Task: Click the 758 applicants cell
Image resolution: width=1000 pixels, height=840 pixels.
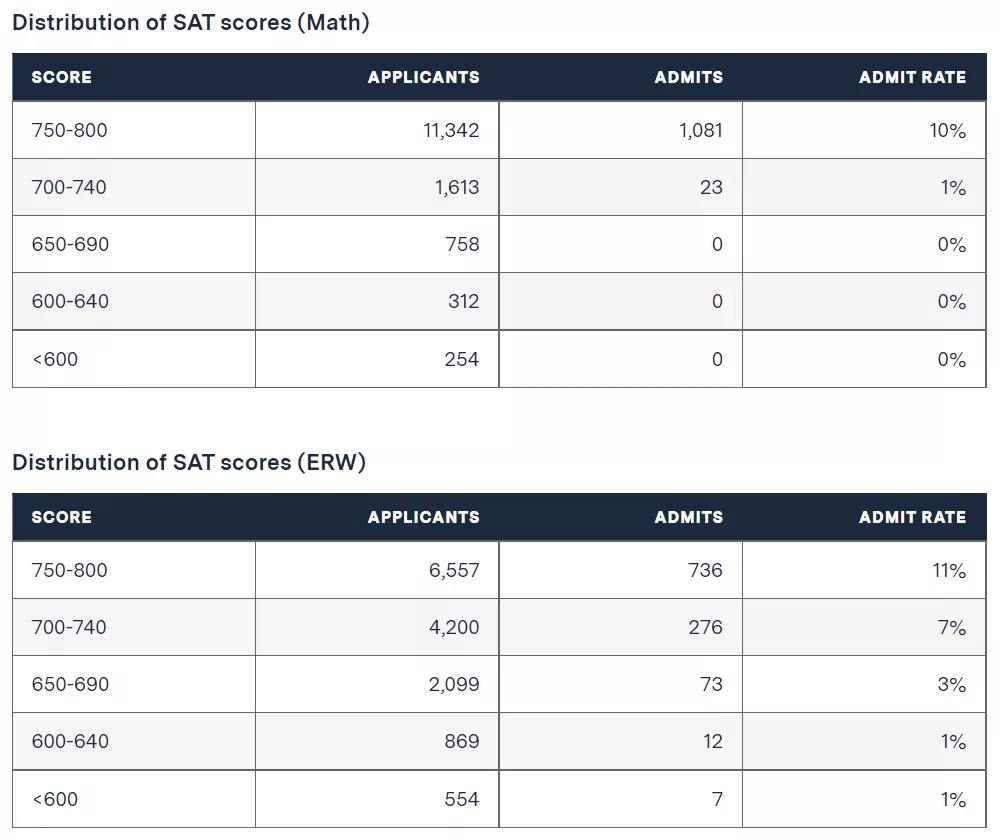Action: point(463,244)
